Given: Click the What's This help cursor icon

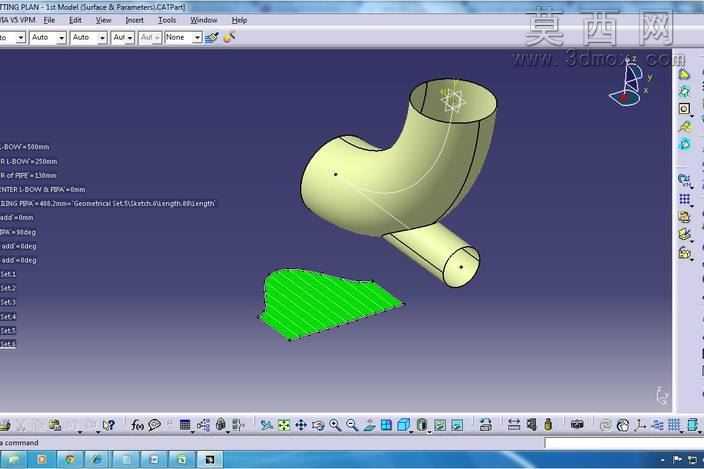Looking at the screenshot, I should (109, 425).
